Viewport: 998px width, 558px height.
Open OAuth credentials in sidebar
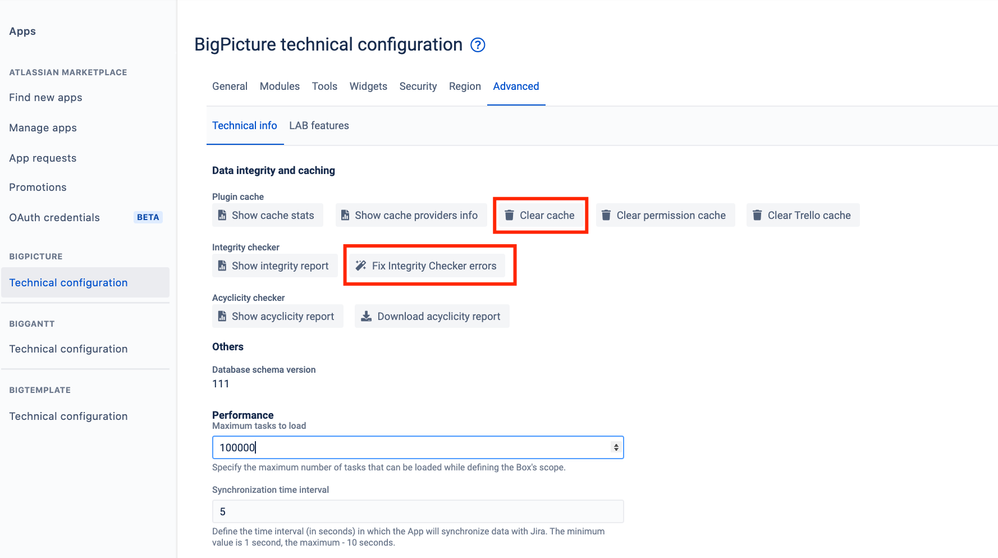54,217
